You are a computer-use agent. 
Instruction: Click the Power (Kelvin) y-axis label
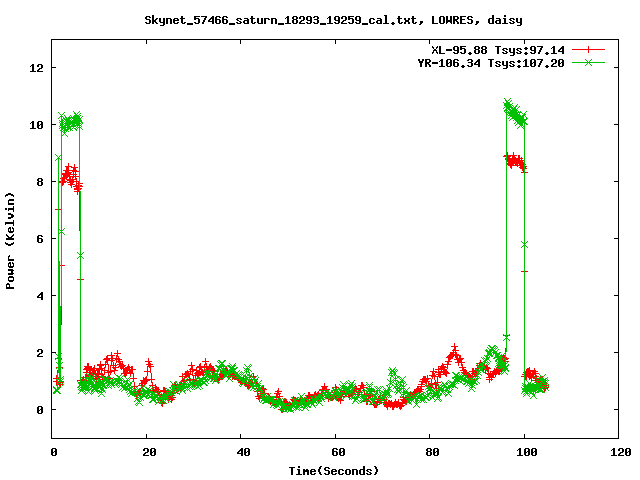point(10,241)
